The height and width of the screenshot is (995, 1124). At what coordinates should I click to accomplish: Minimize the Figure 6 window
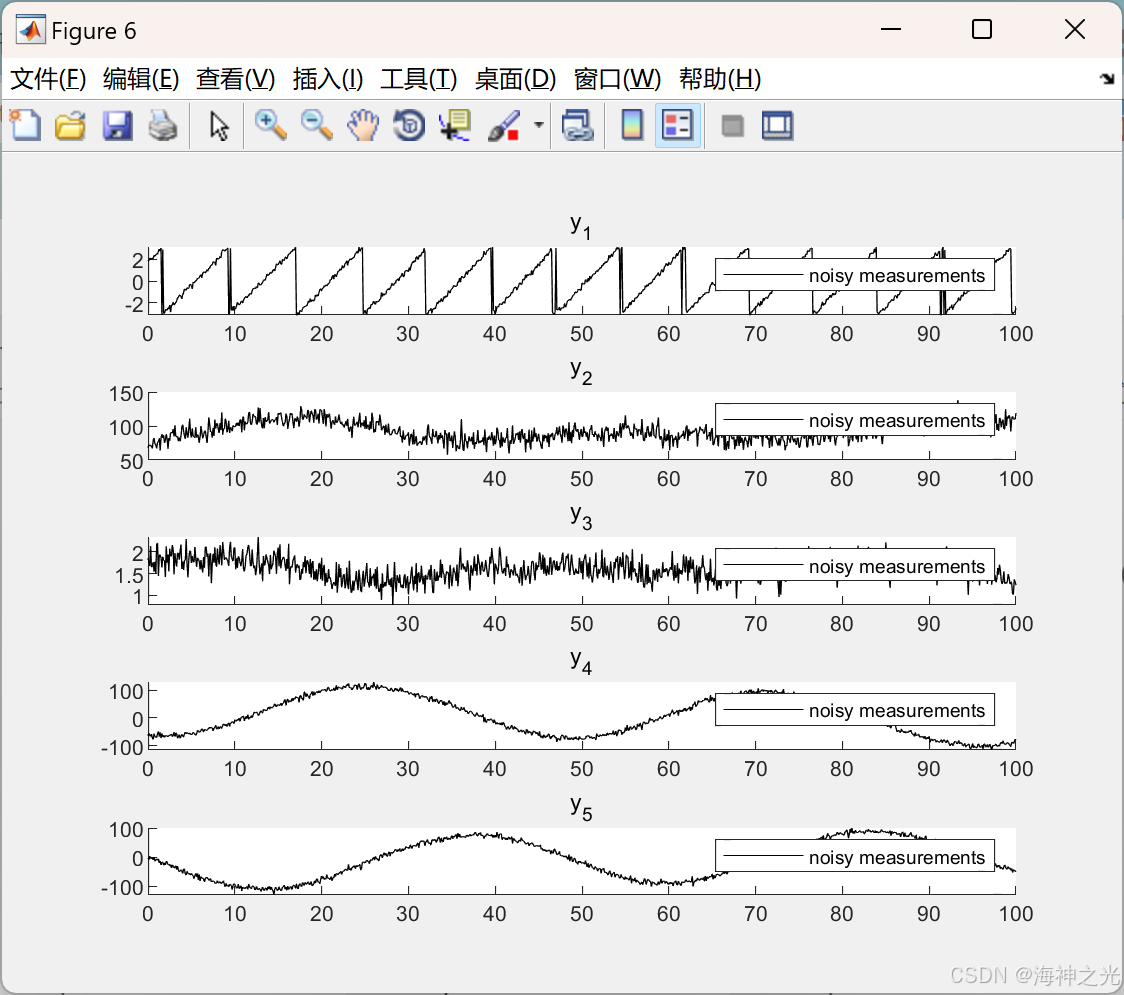[890, 29]
